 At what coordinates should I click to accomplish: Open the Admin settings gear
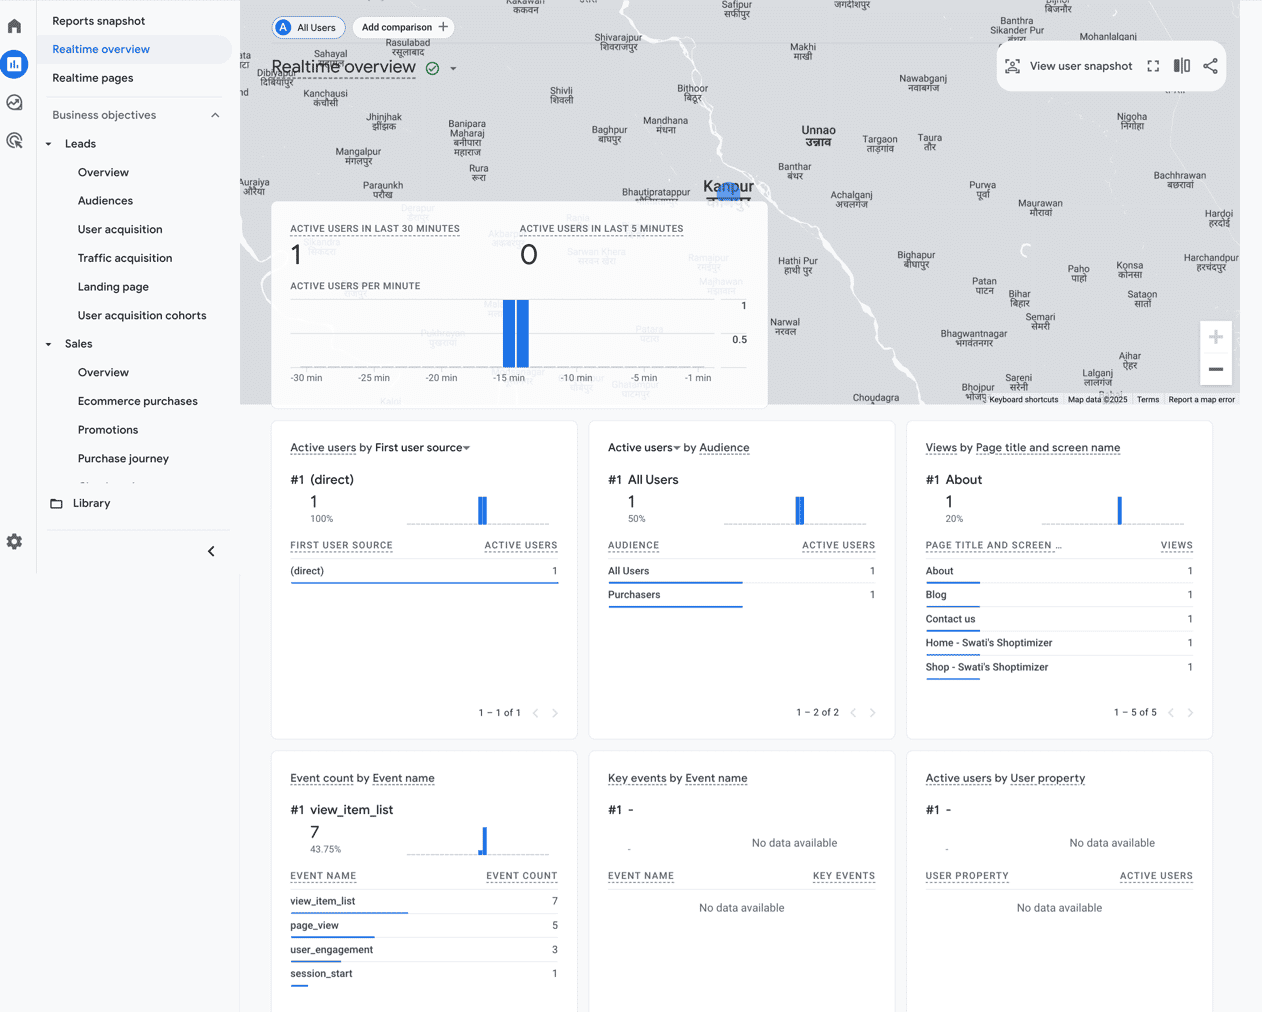coord(14,541)
